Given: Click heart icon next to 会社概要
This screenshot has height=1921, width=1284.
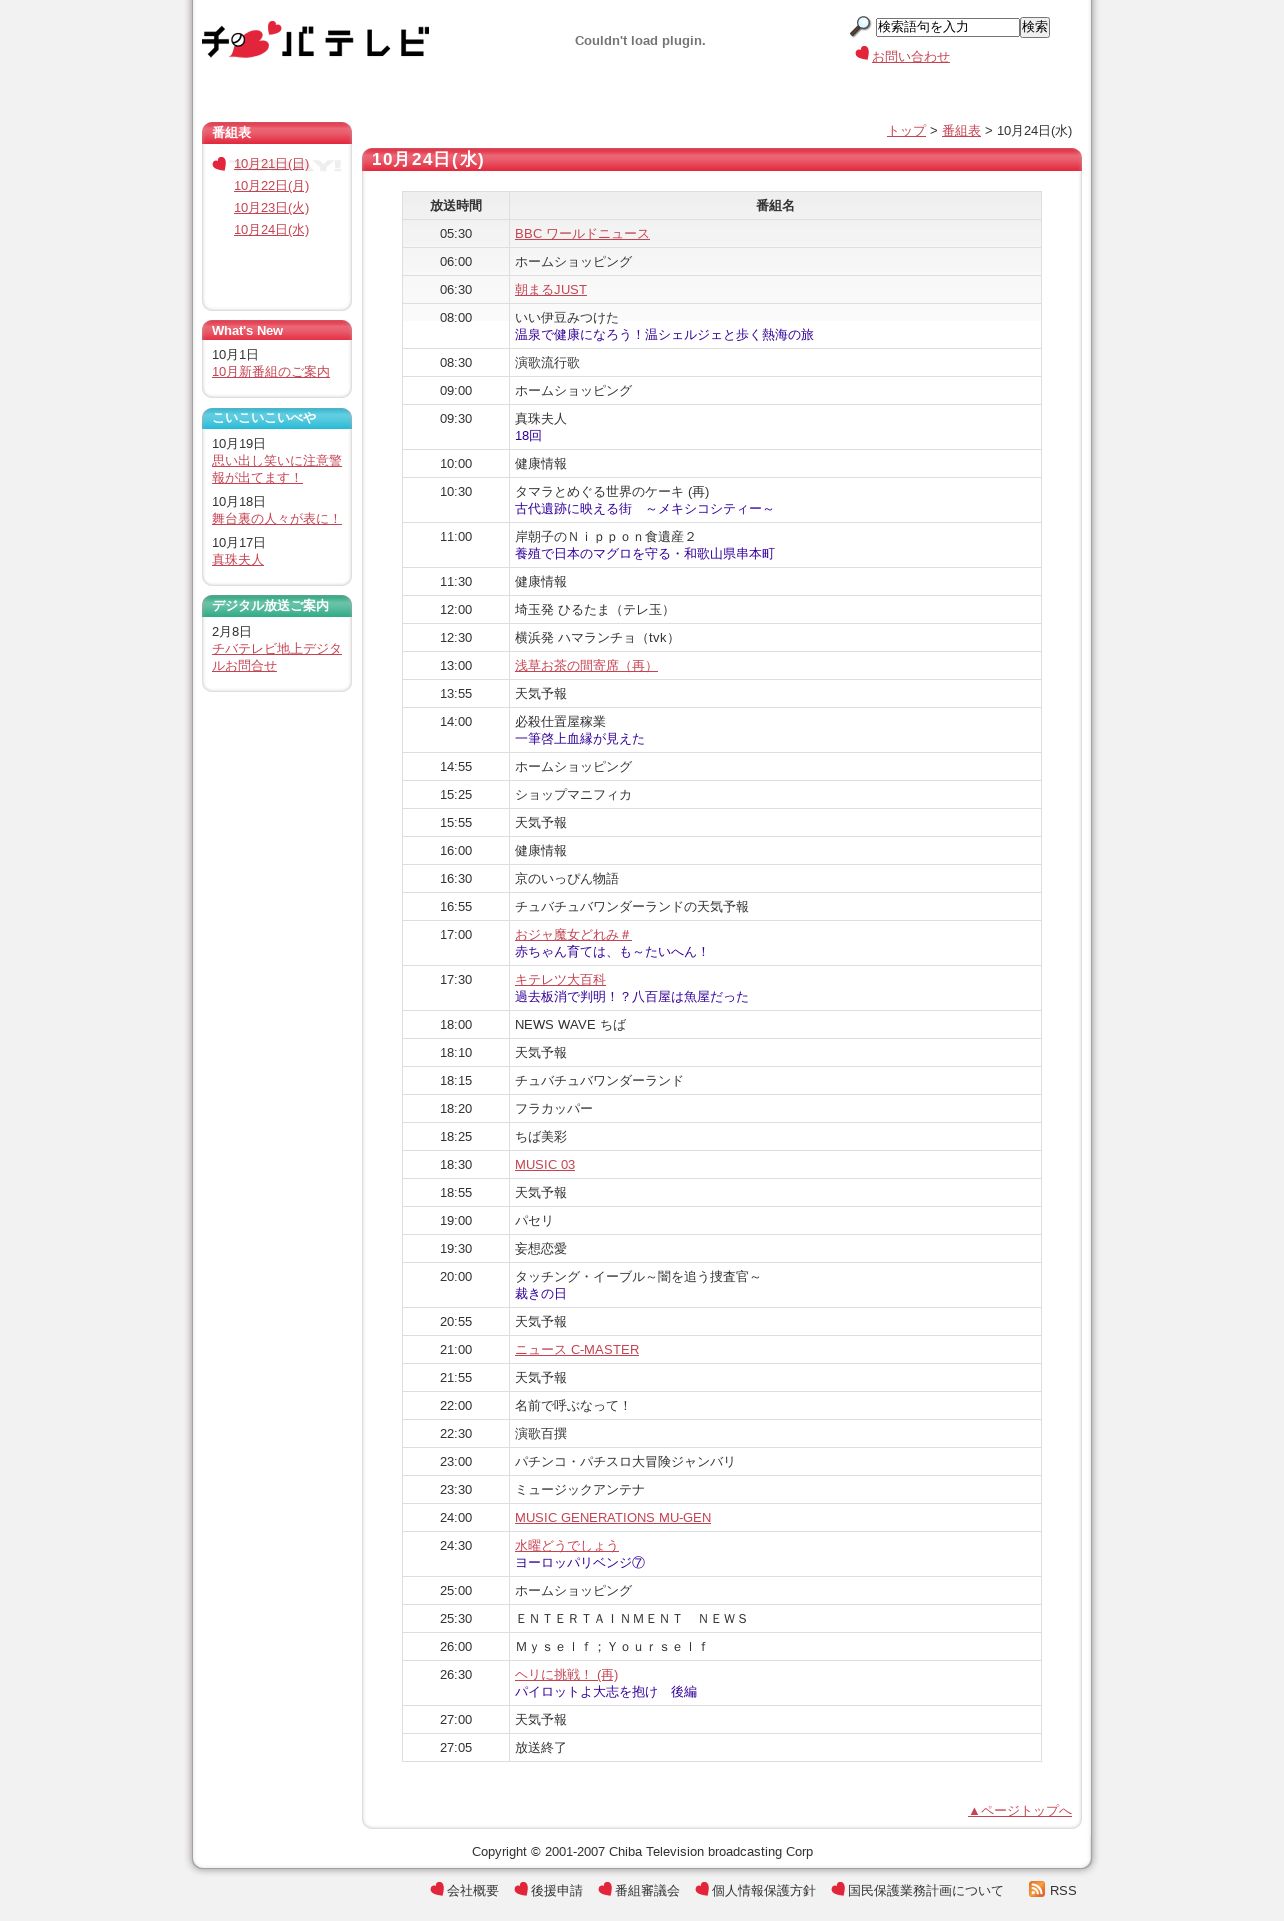Looking at the screenshot, I should [x=437, y=1889].
